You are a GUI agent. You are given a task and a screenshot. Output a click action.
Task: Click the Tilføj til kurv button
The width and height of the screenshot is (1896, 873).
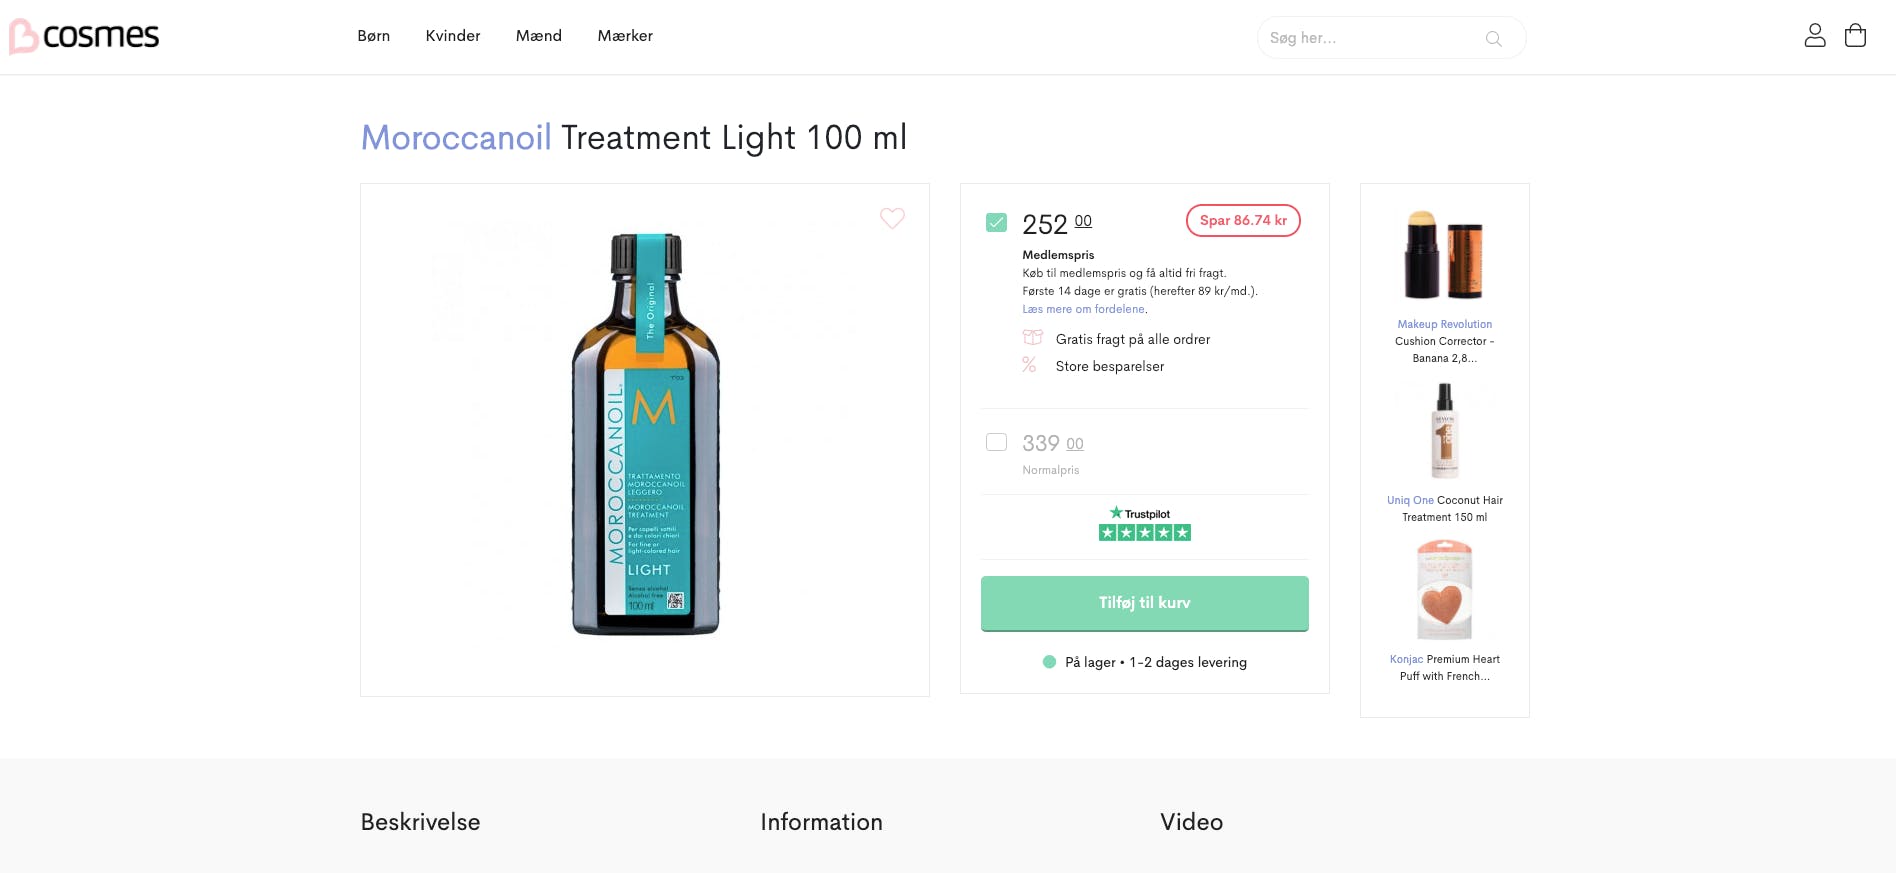coord(1144,603)
